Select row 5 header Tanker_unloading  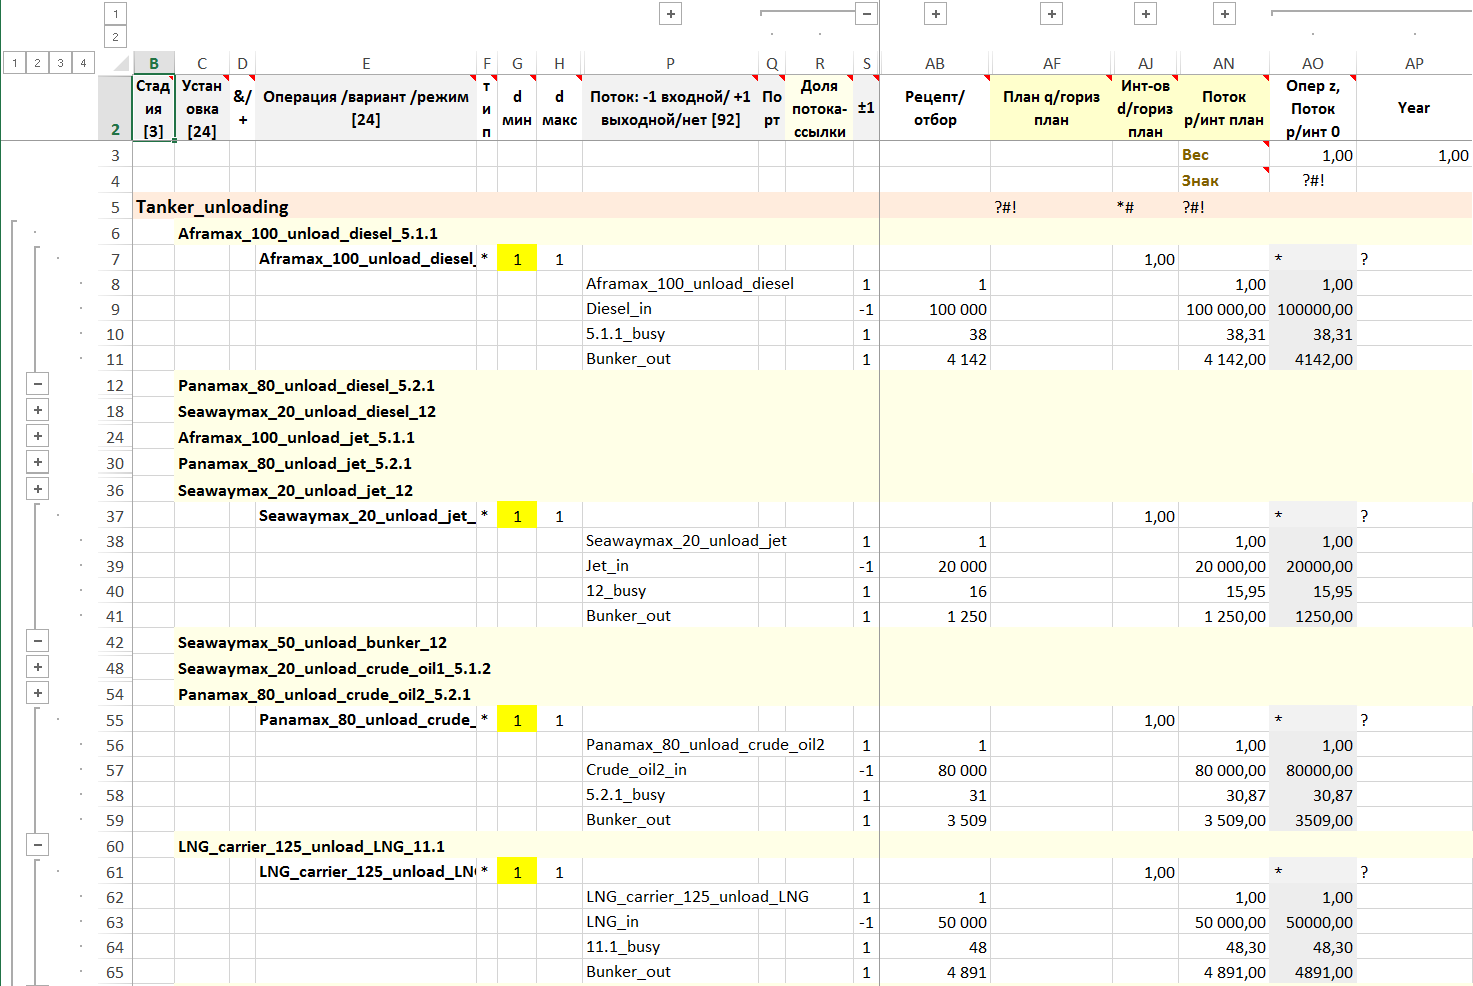(x=115, y=207)
